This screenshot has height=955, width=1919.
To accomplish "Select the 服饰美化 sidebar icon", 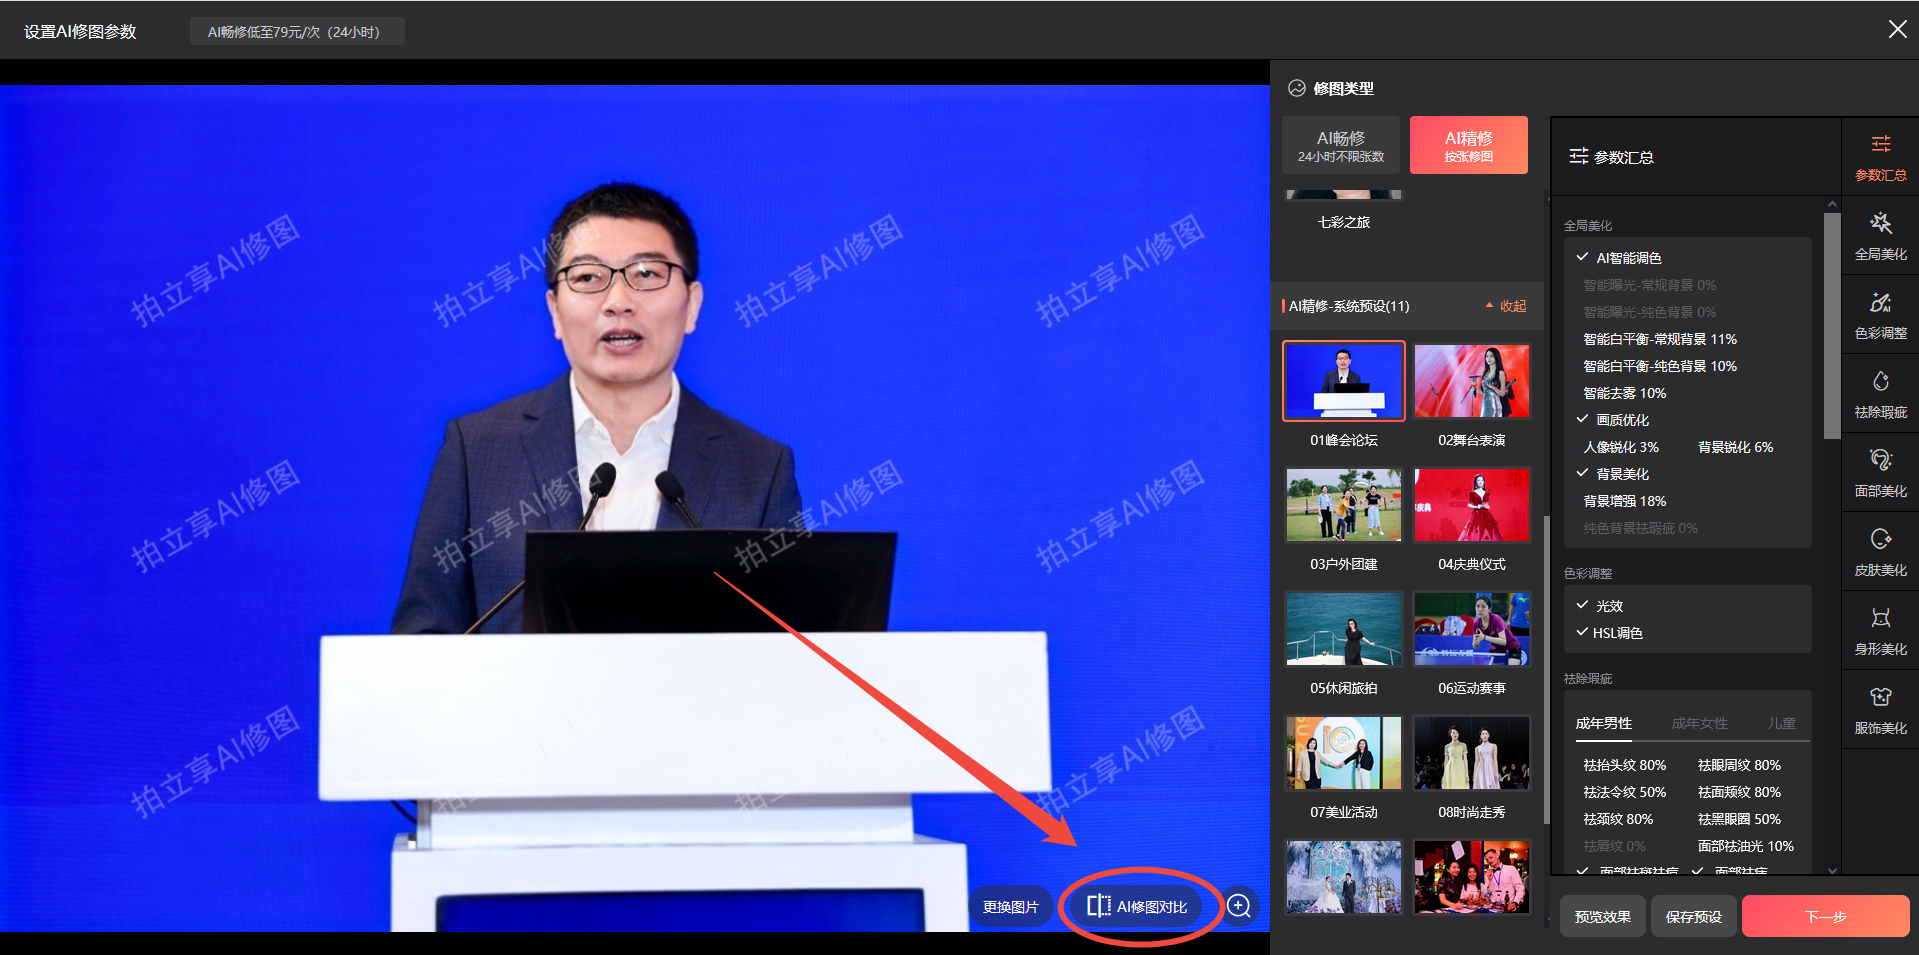I will pos(1880,710).
